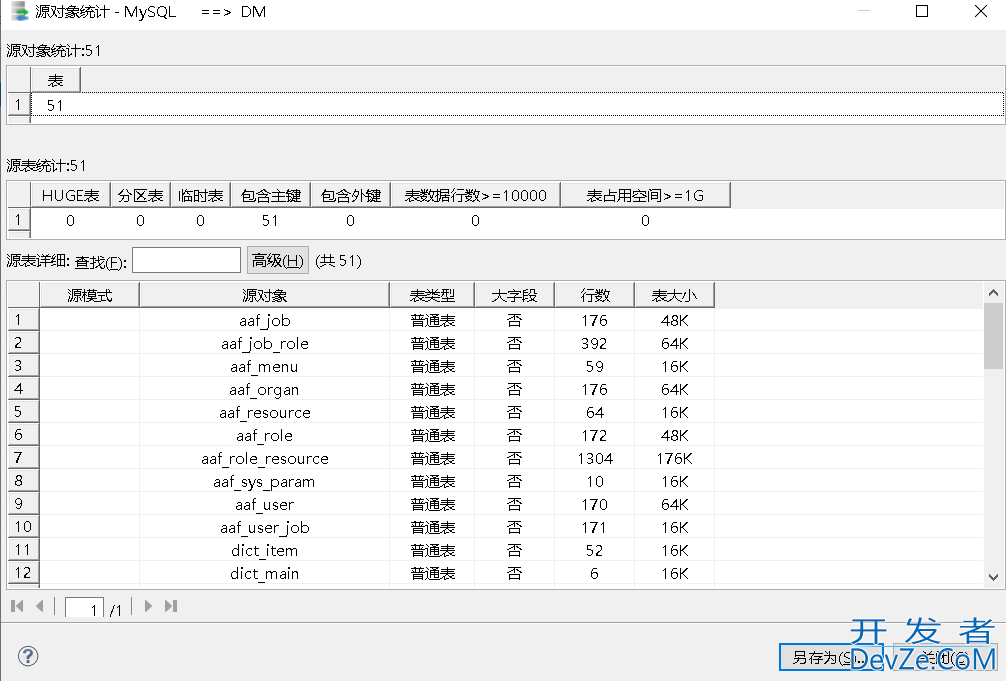Click row header number 12
Image resolution: width=1006 pixels, height=681 pixels.
point(23,573)
